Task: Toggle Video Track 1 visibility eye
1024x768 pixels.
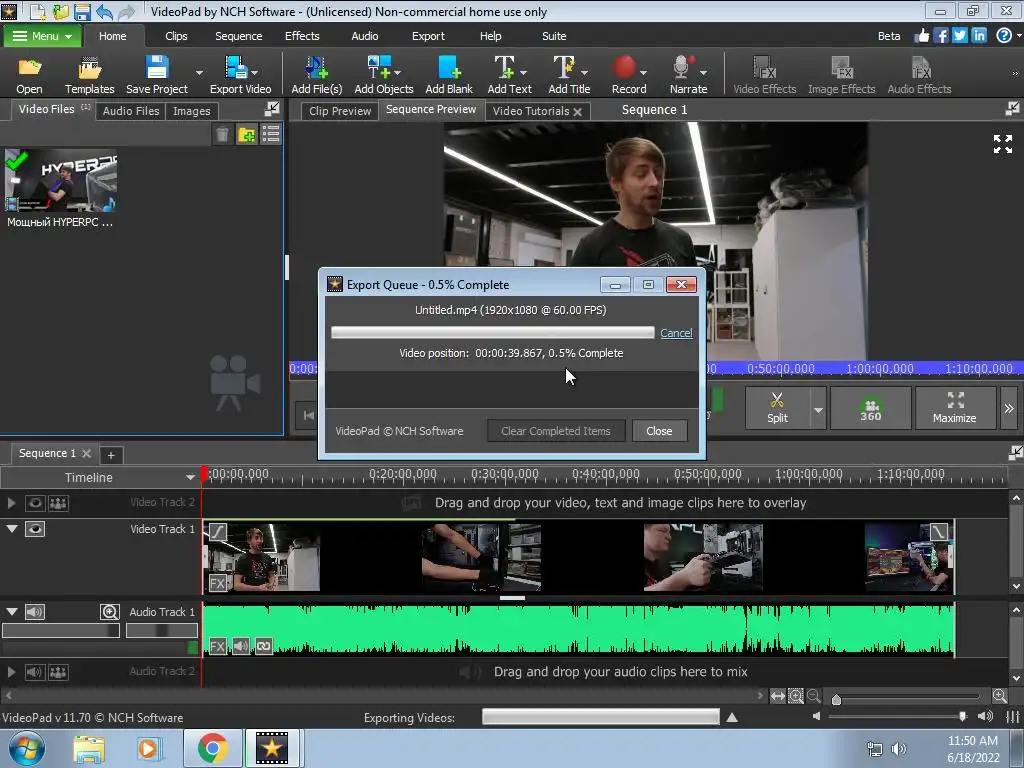Action: [35, 529]
